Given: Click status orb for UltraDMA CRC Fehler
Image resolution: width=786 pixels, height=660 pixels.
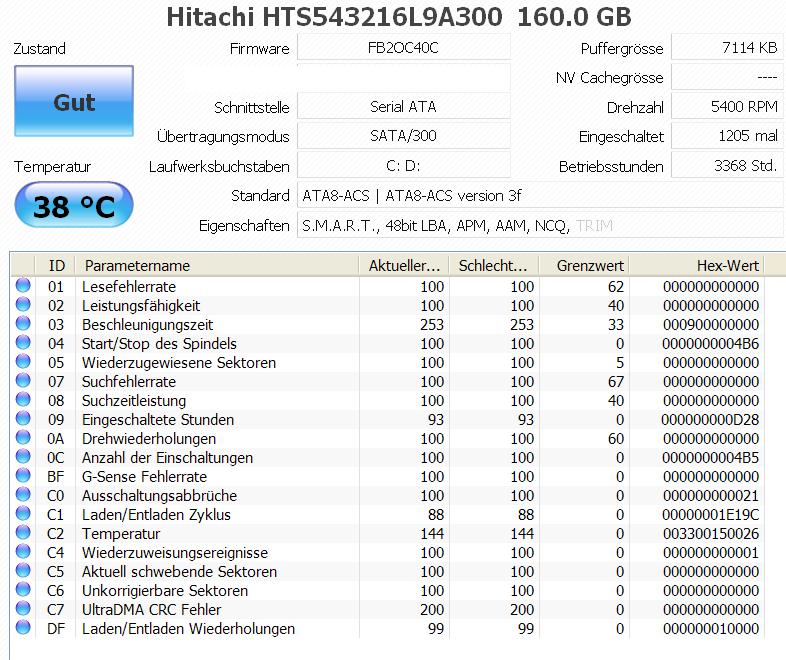Looking at the screenshot, I should 23,608.
